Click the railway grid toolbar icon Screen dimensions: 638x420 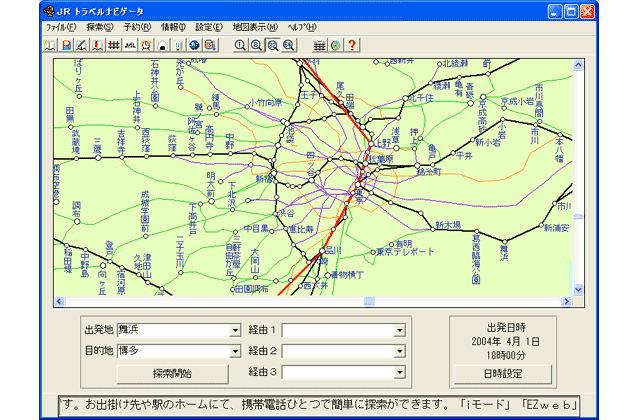click(114, 45)
